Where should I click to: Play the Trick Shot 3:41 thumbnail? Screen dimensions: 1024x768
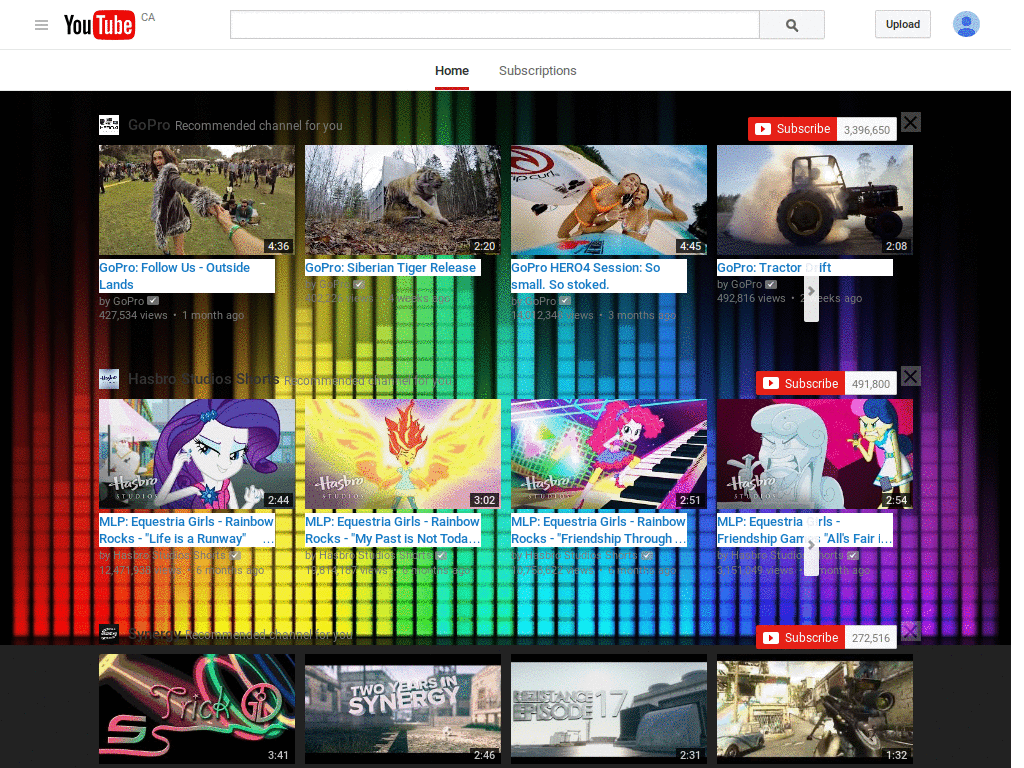coord(197,709)
